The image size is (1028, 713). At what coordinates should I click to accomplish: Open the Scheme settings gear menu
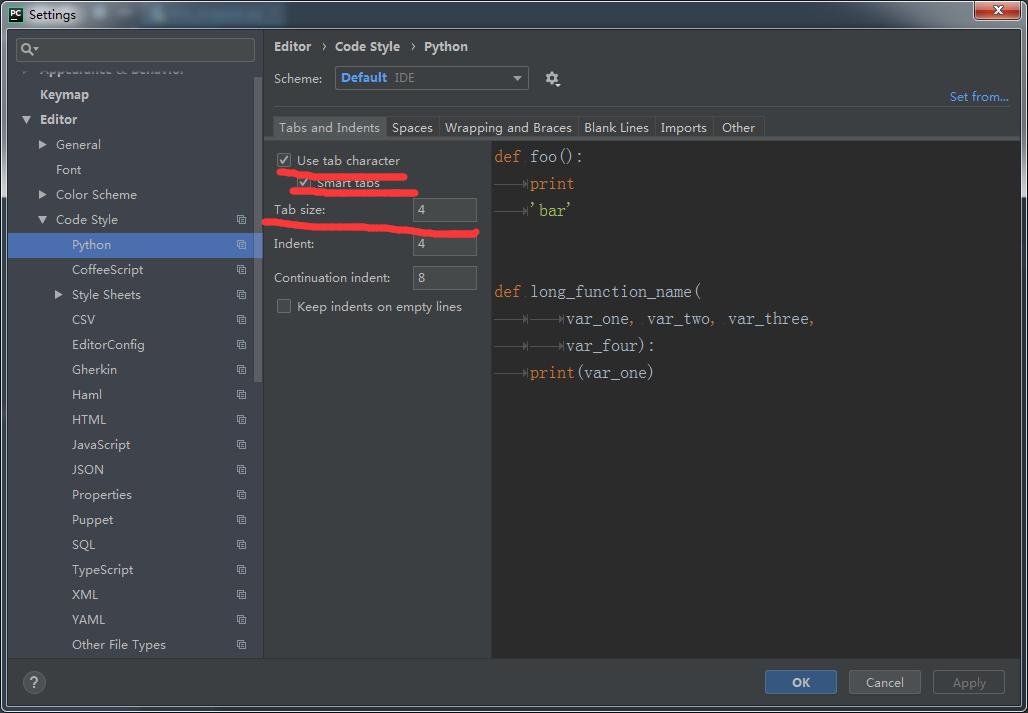[552, 77]
